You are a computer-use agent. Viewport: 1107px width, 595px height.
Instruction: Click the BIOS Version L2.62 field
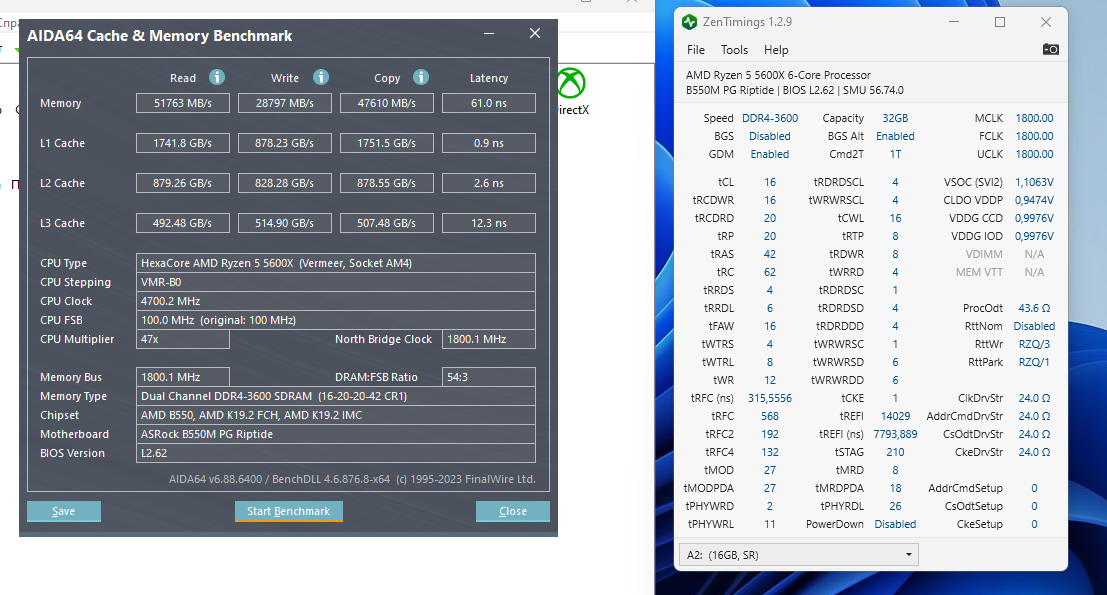335,454
